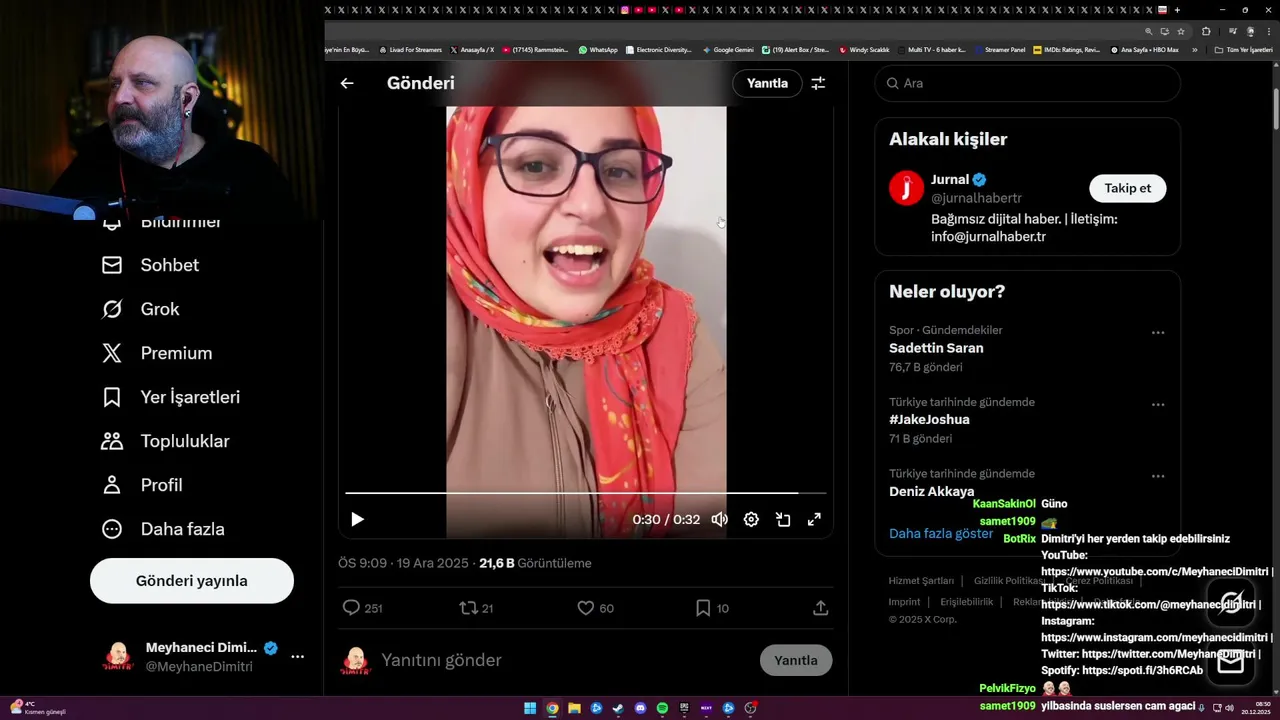
Task: Click the 21,6 B Görüntüleme view count
Action: click(535, 563)
